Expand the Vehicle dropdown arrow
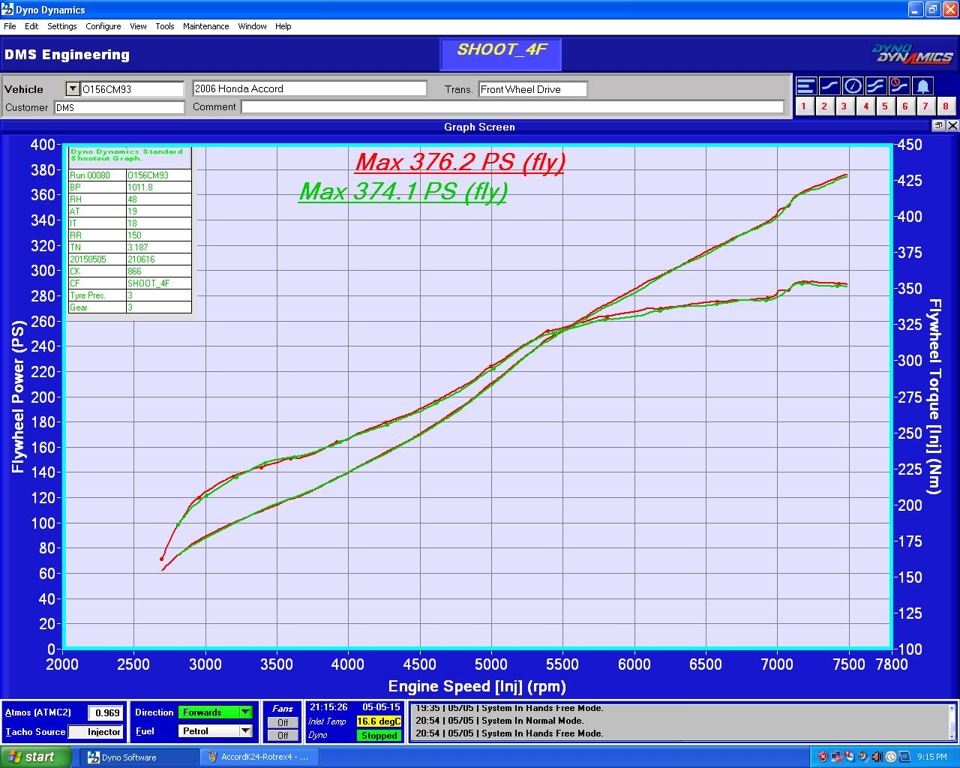 tap(72, 89)
